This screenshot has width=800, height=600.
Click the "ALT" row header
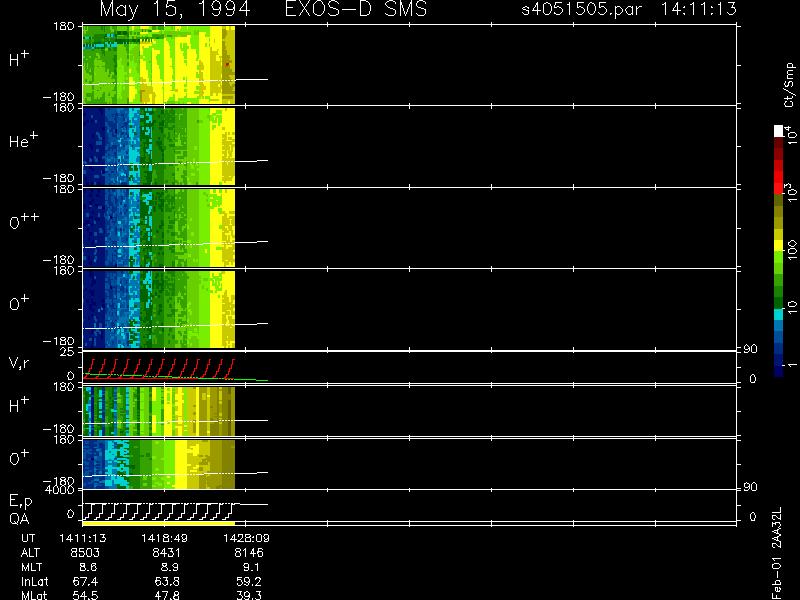point(30,553)
